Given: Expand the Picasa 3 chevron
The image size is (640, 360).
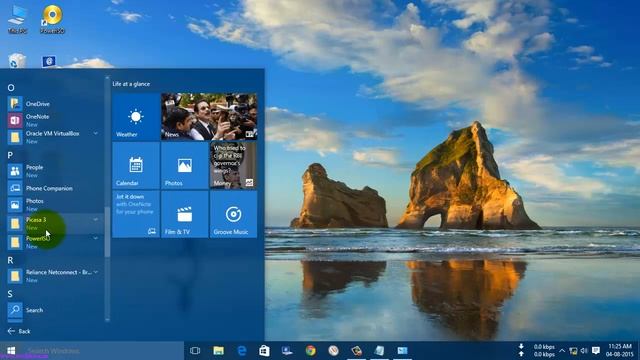Looking at the screenshot, I should (96, 220).
